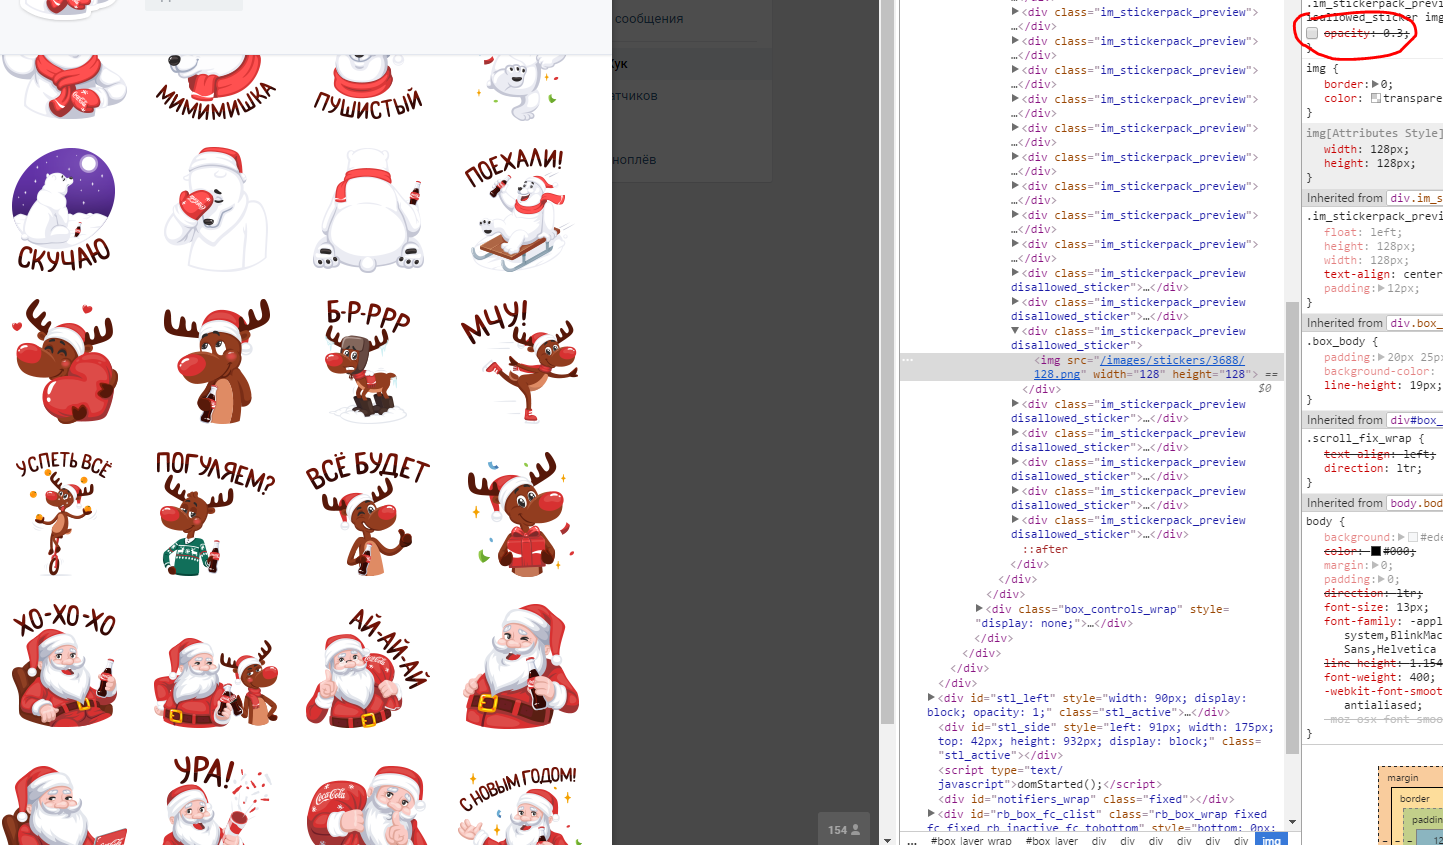Select the bear back view with scarf sticker
Viewport: 1443px width, 845px height.
pyautogui.click(x=368, y=210)
